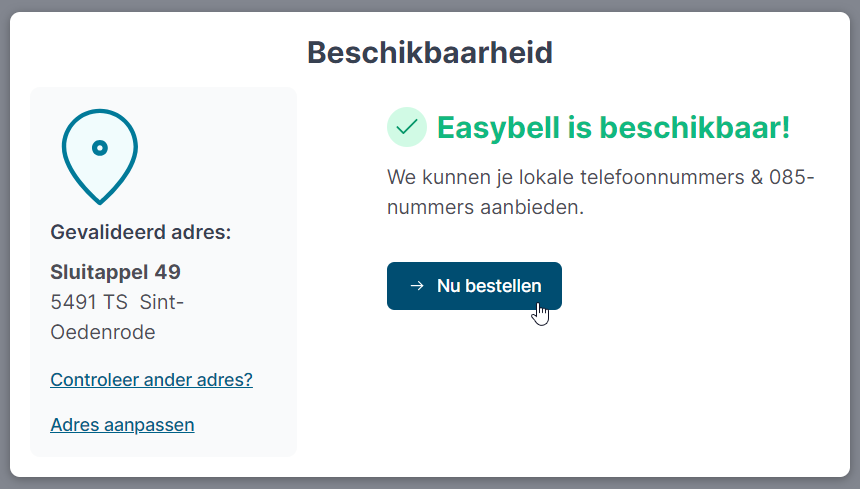Select the street address Sluitappel 49

115,272
